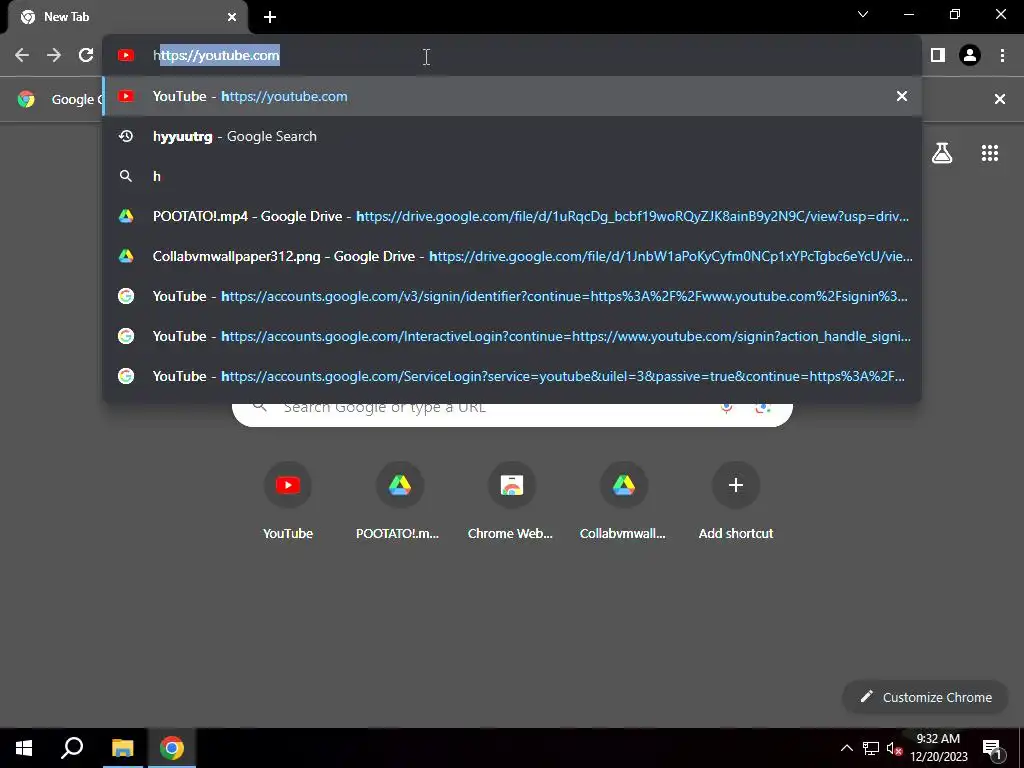The height and width of the screenshot is (768, 1024).
Task: Open Search Labs flask icon
Action: (x=942, y=153)
